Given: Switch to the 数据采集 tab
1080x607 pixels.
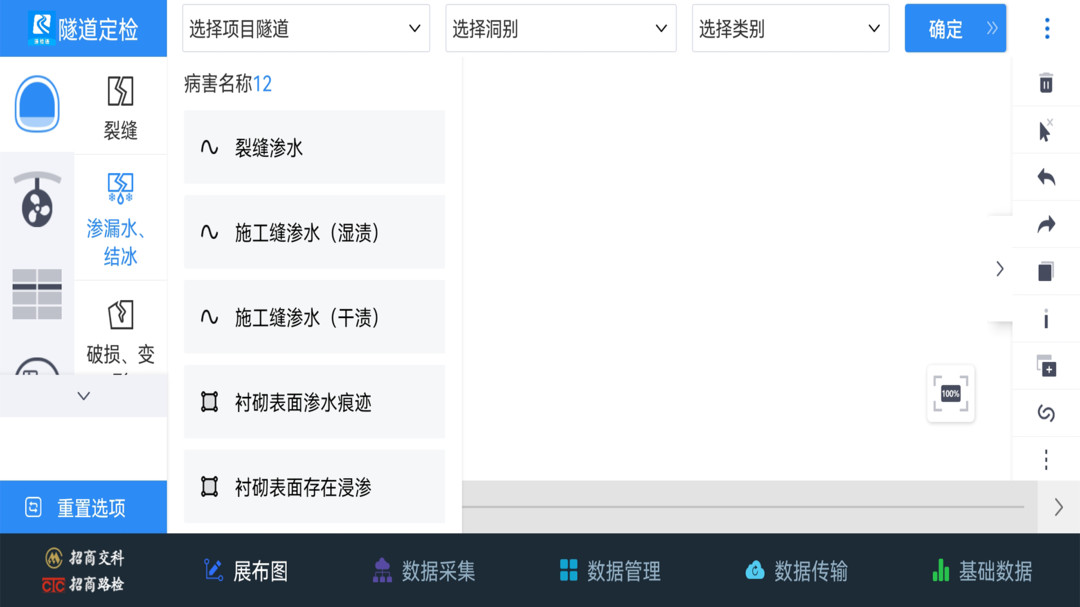Looking at the screenshot, I should pos(423,571).
